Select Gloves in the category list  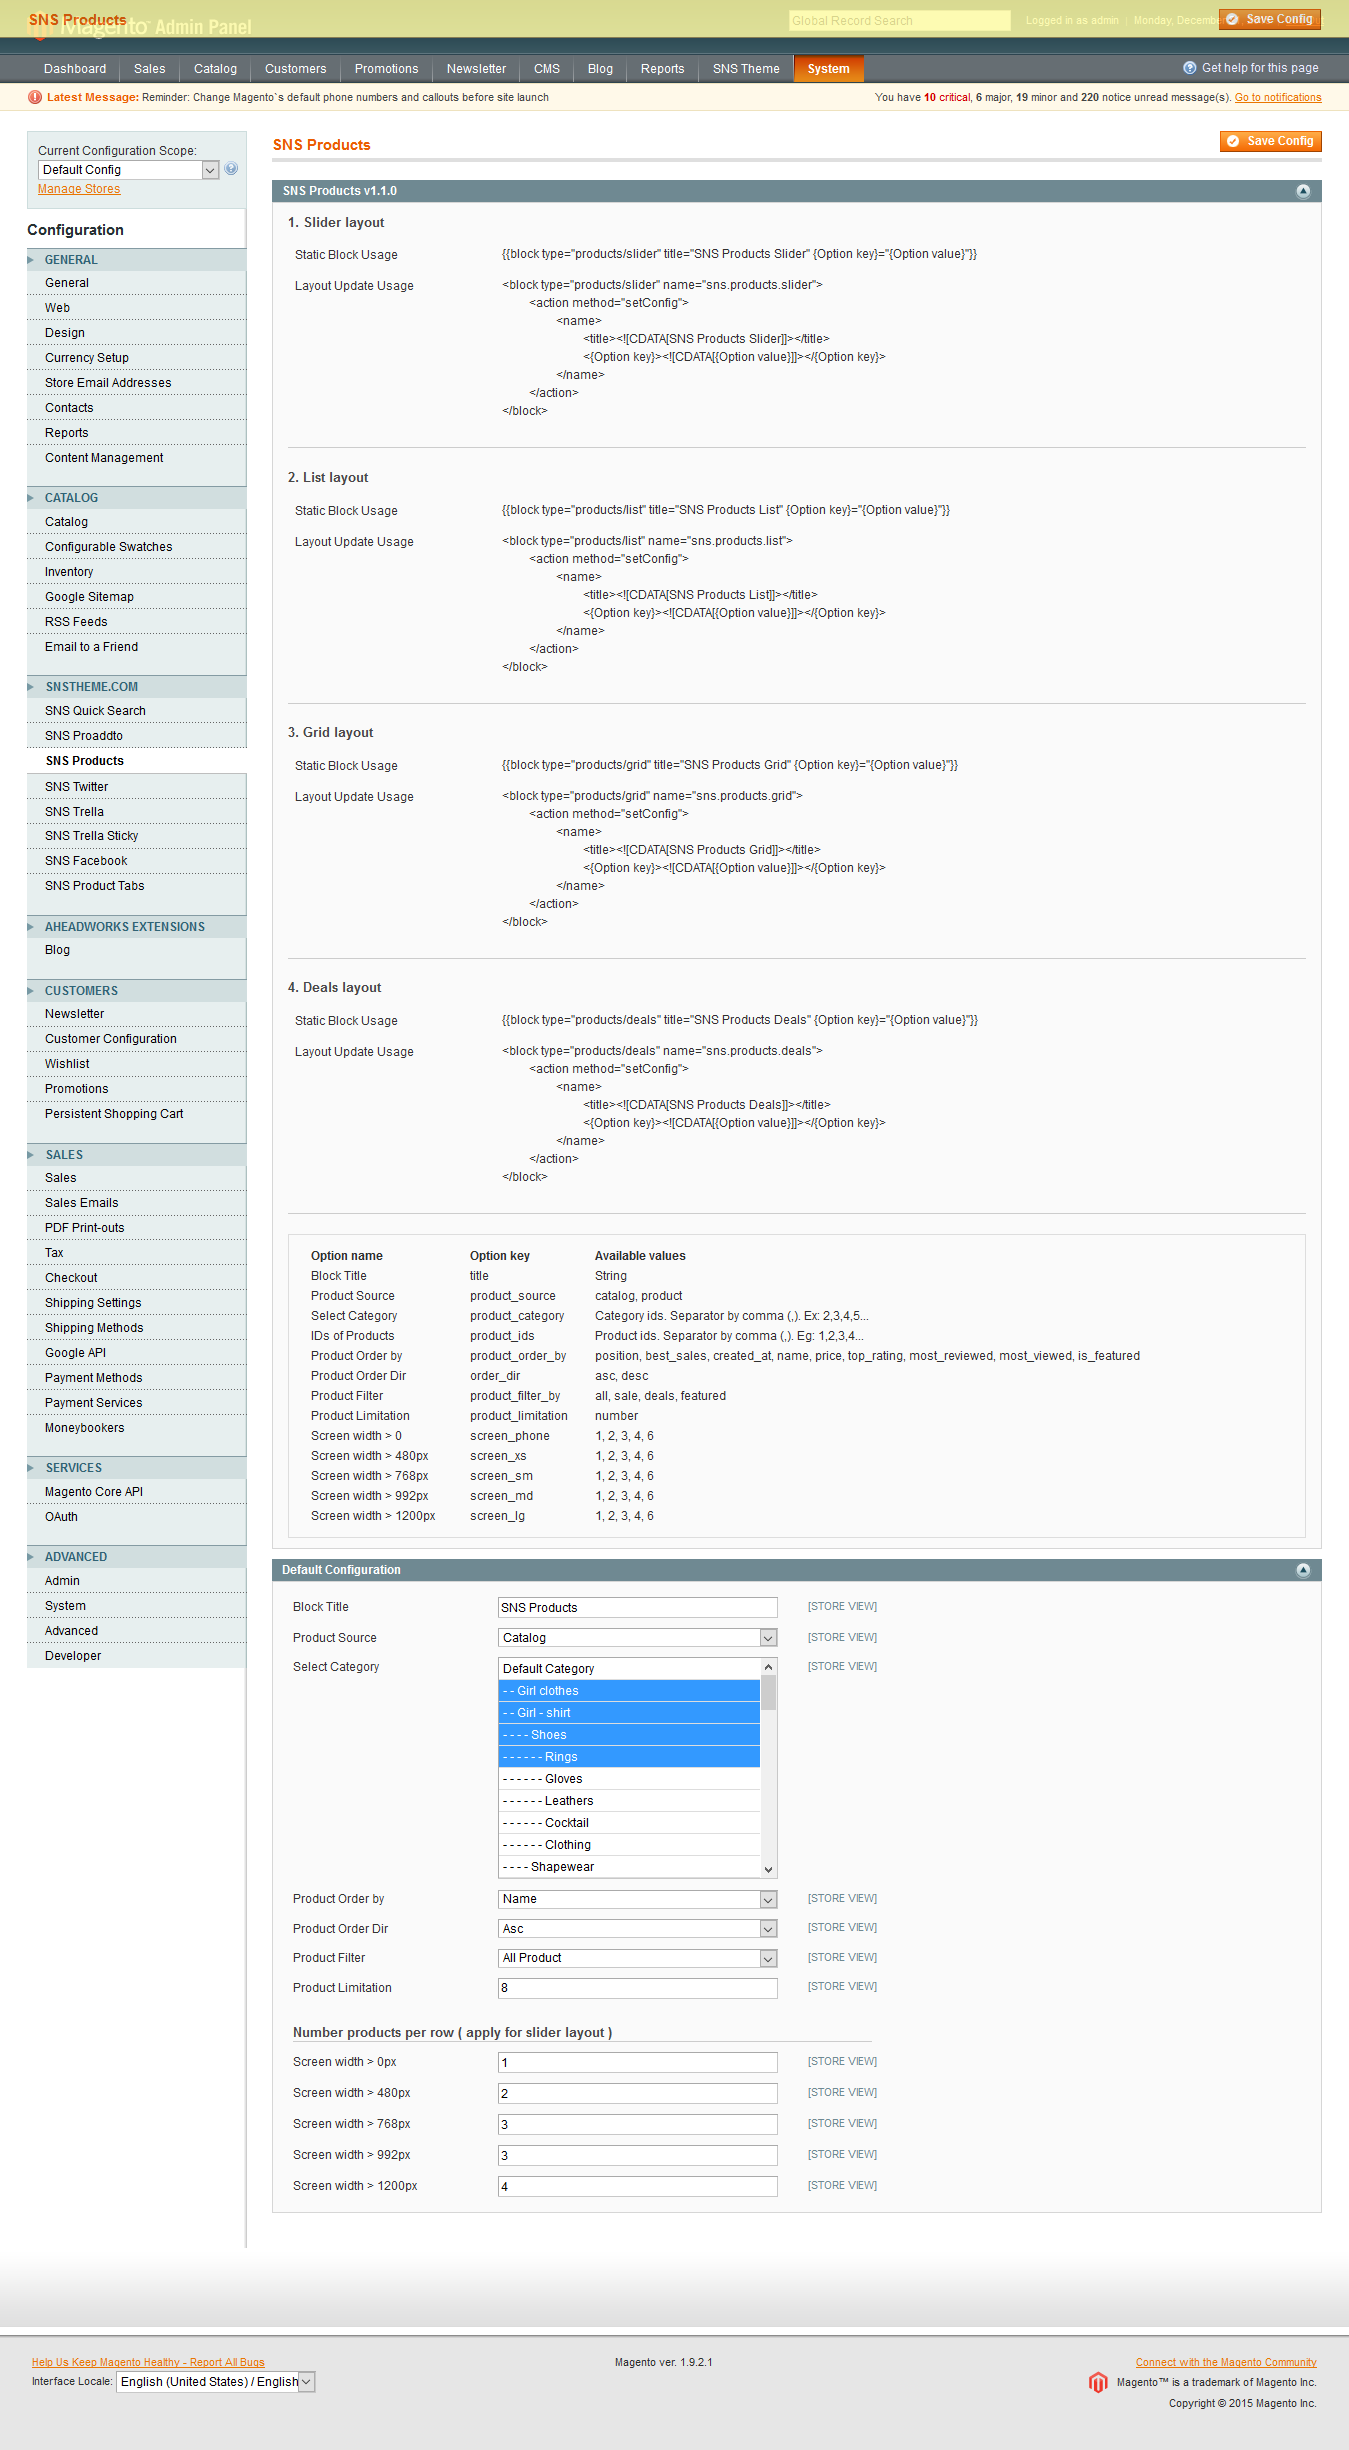tap(563, 1779)
